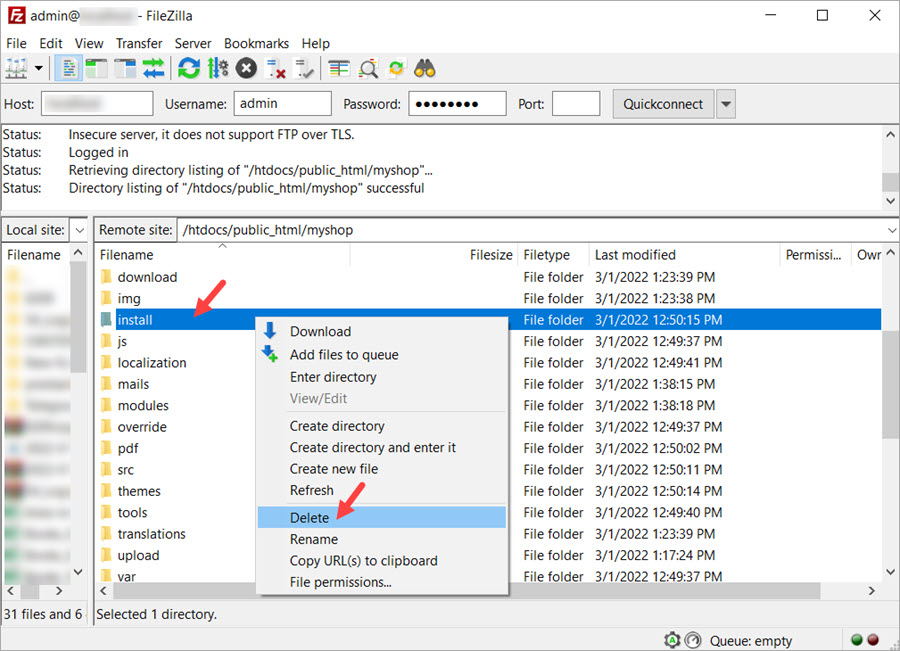Select the modules folder icon
The height and width of the screenshot is (651, 900).
pyautogui.click(x=106, y=405)
